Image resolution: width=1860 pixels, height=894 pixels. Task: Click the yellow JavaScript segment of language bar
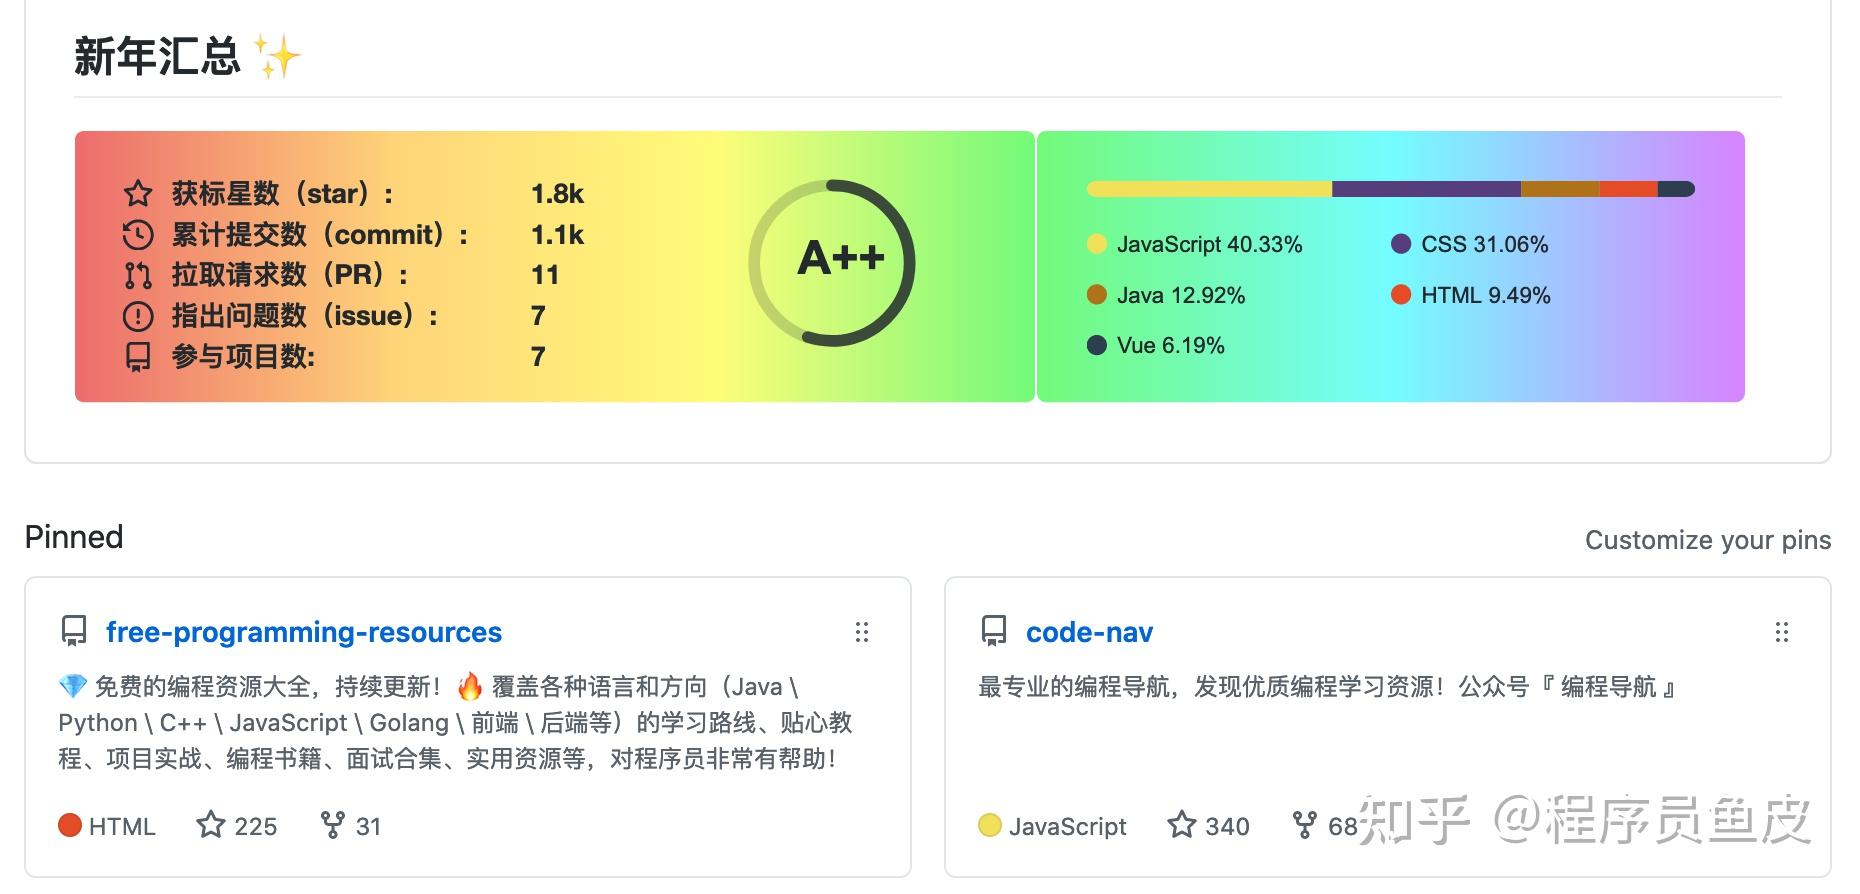tap(1209, 189)
